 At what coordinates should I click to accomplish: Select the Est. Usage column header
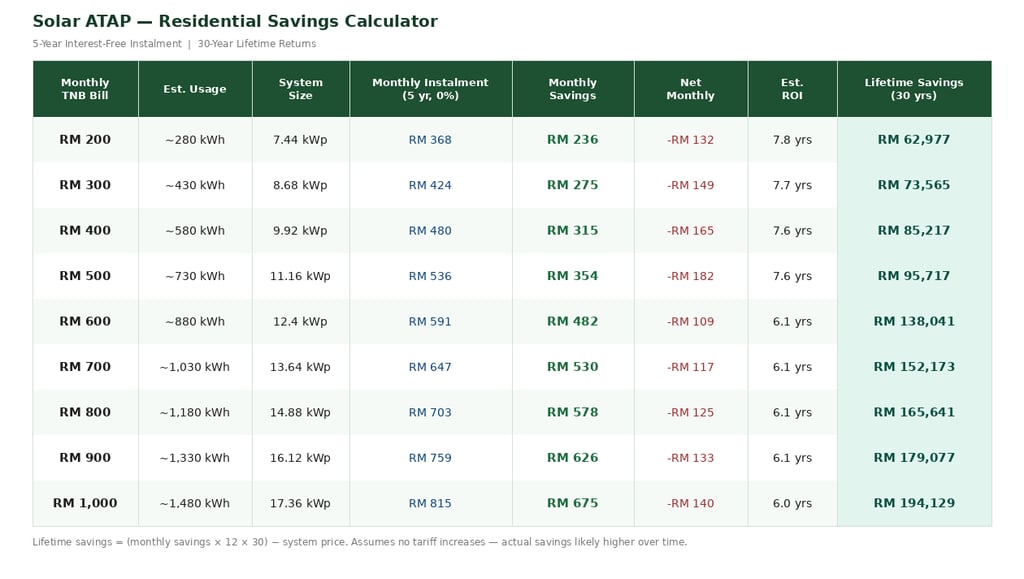point(195,89)
